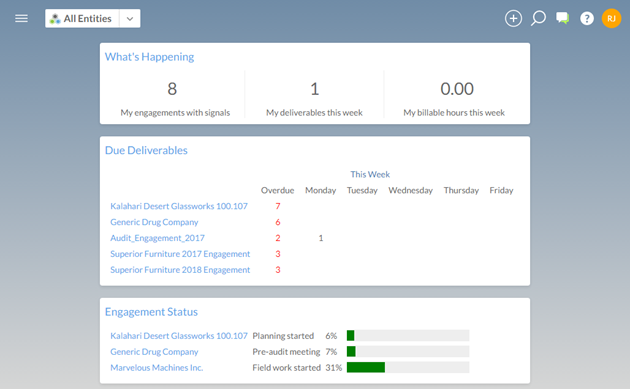Click overdue count 3 for Superior Furniture 2017

[278, 254]
